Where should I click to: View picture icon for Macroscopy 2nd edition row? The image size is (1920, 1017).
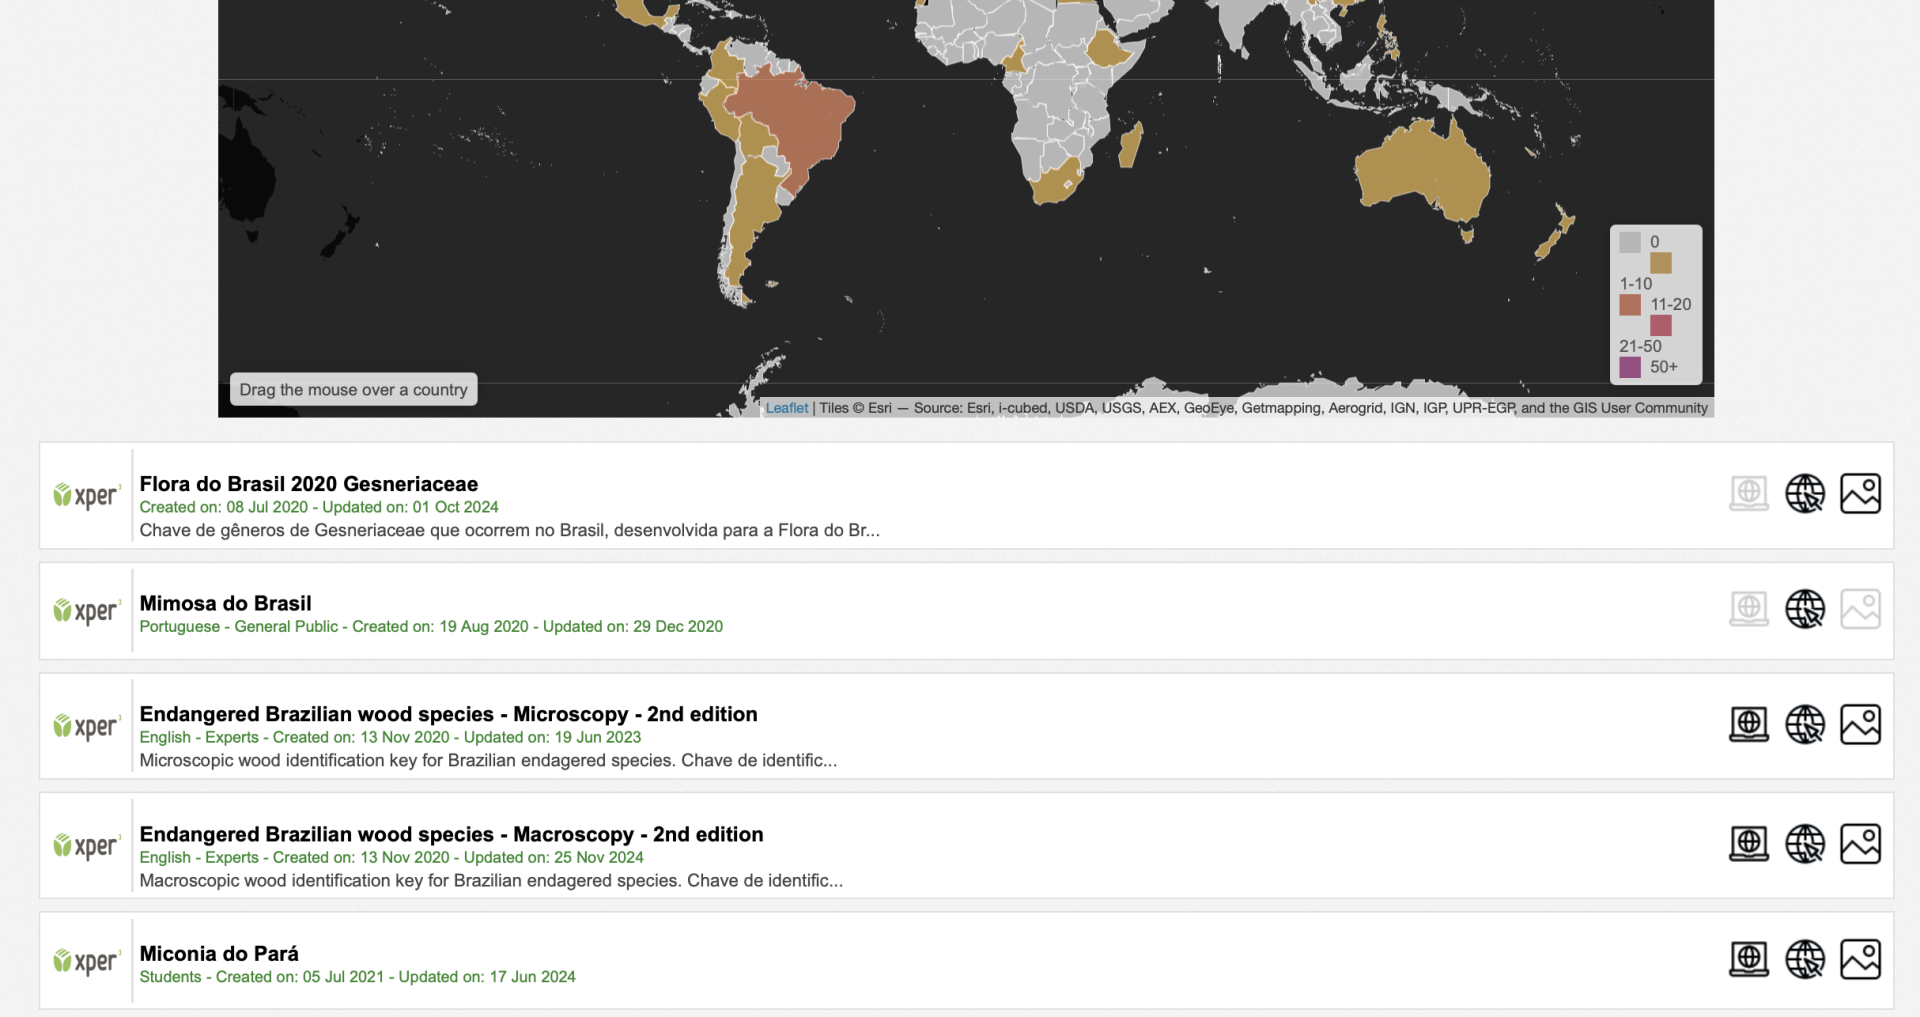coord(1860,844)
